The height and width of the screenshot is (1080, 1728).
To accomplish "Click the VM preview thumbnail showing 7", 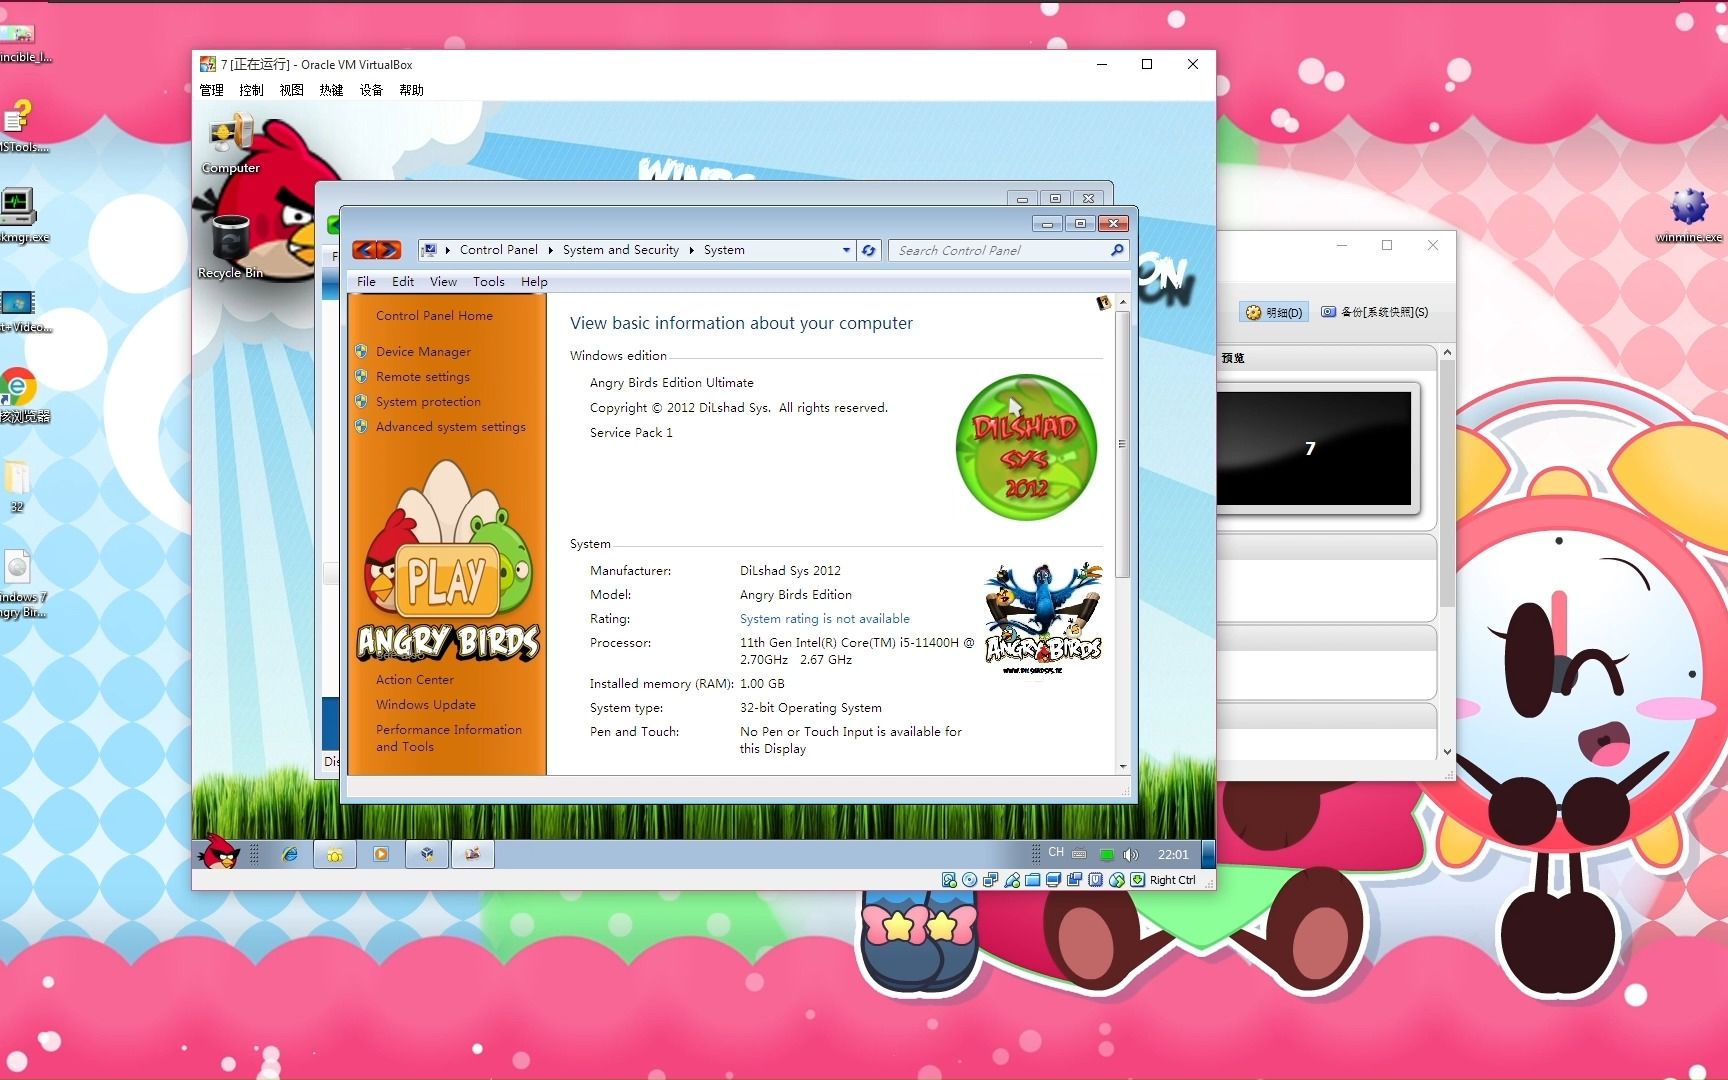I will tap(1314, 448).
